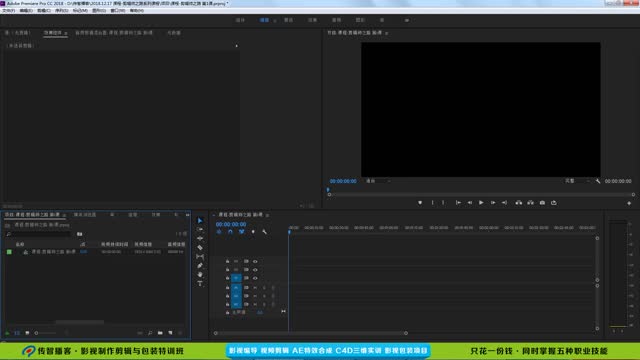640x360 pixels.
Task: Select the highlighted Editing workspace tab
Action: click(x=264, y=20)
